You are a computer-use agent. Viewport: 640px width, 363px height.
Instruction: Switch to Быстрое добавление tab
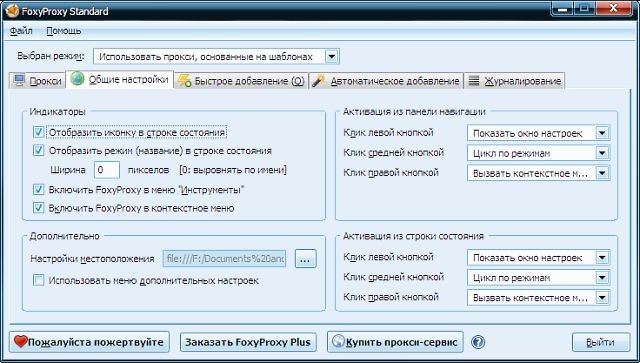point(241,81)
